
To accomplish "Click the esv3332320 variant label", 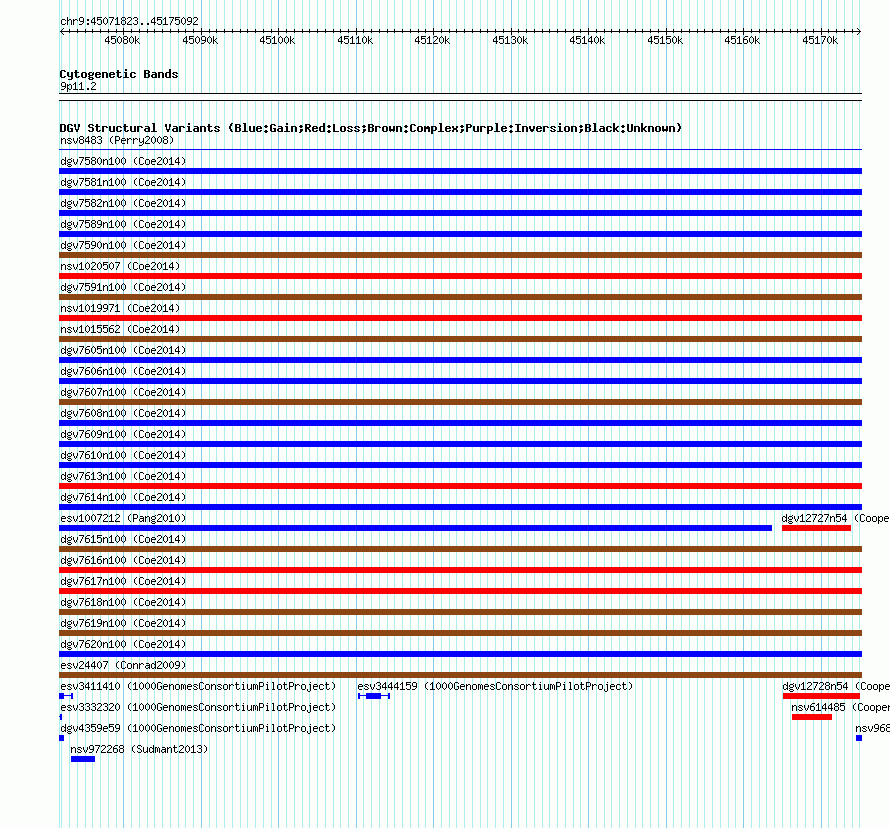I will (x=198, y=707).
